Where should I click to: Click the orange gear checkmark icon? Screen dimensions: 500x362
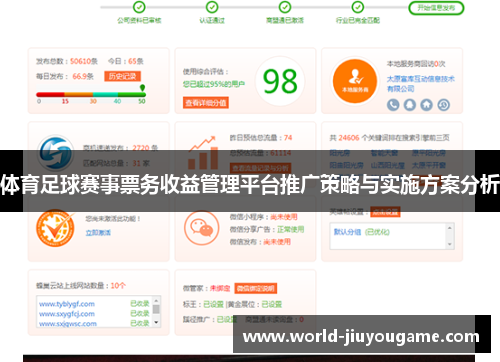pyautogui.click(x=55, y=228)
